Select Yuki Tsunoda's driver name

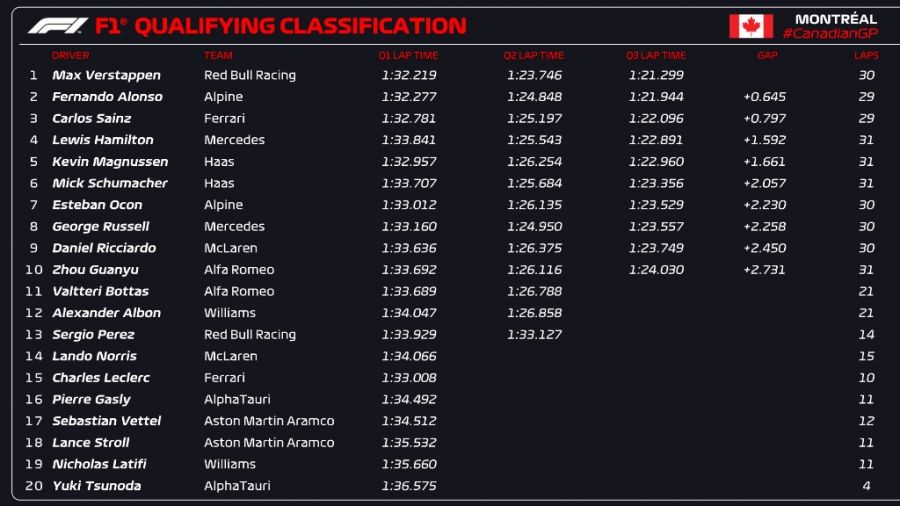96,486
